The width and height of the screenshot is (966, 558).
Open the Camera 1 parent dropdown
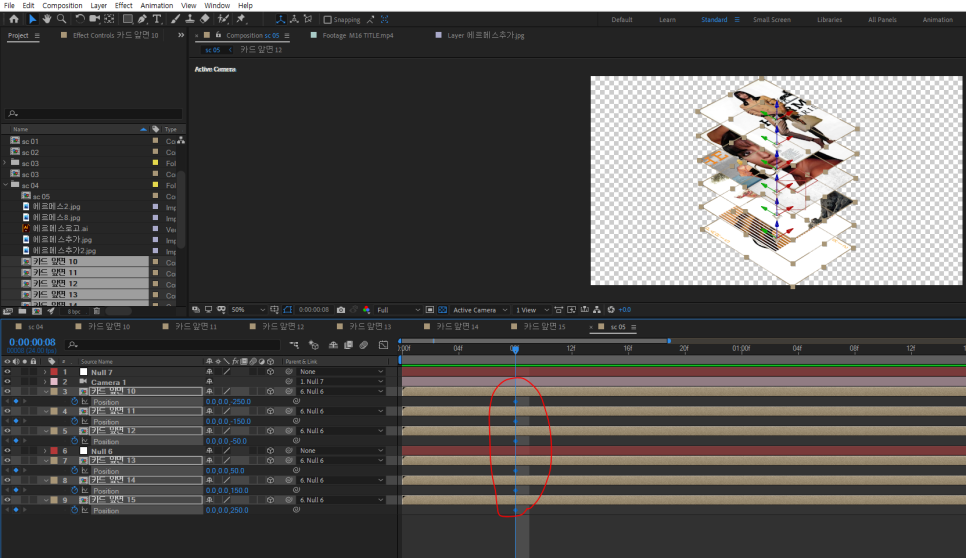click(341, 382)
